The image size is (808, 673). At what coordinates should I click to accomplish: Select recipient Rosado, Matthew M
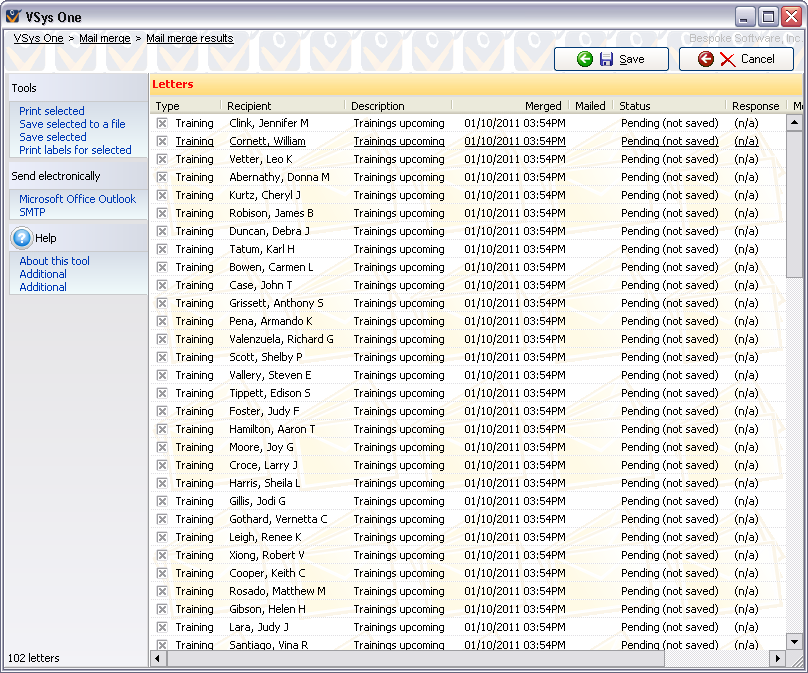point(277,591)
